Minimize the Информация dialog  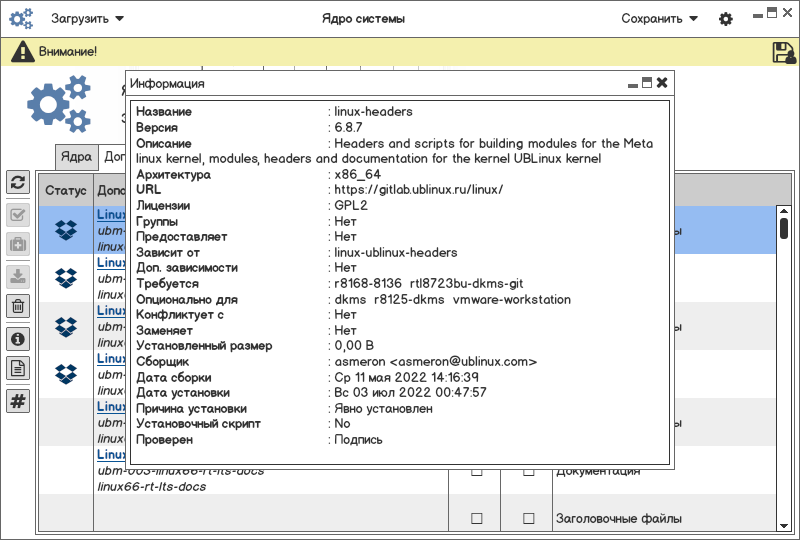click(x=633, y=85)
